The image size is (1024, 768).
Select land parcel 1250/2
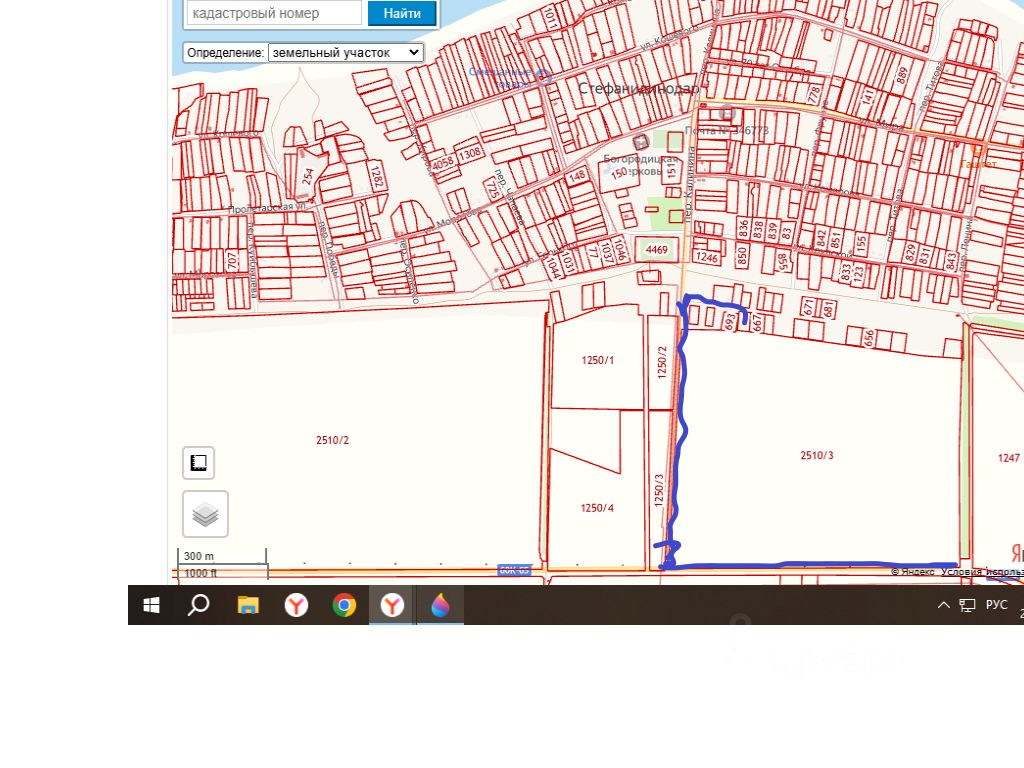[662, 362]
